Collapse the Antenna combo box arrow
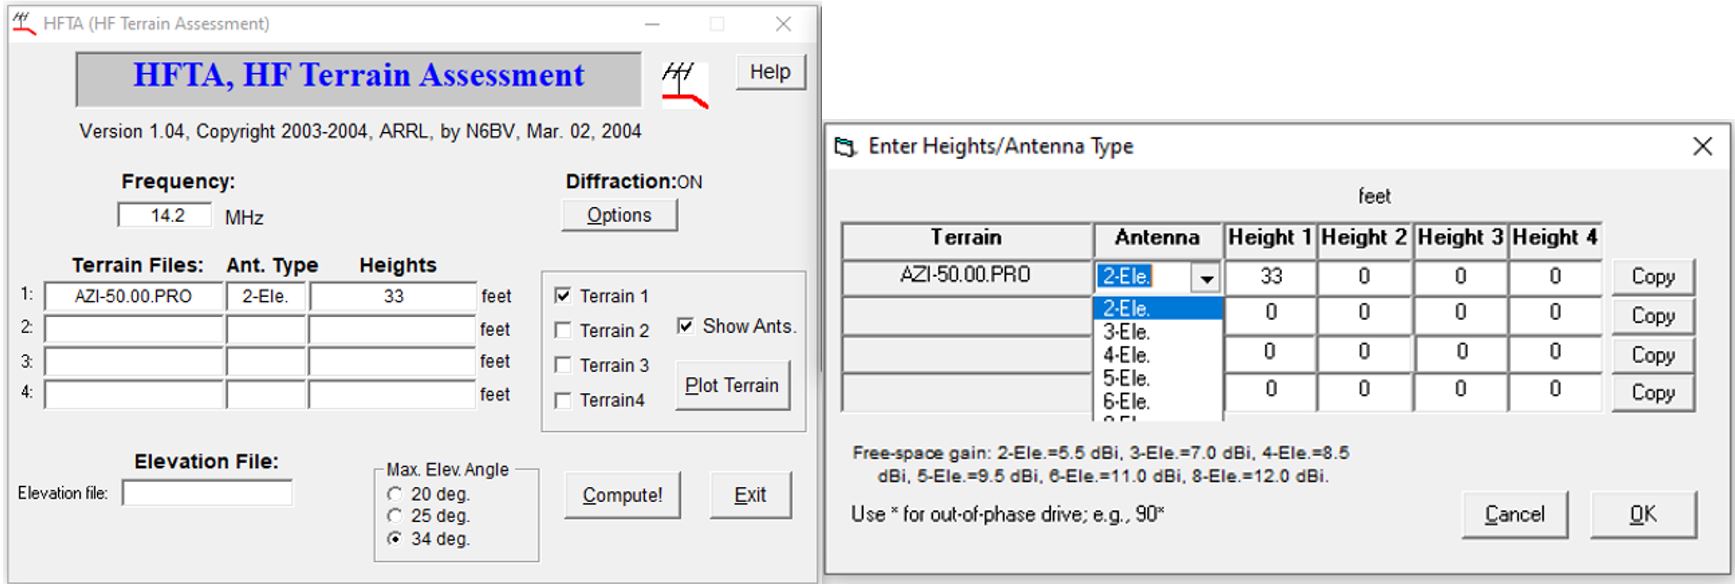Viewport: 1735px width, 584px height. point(1207,278)
